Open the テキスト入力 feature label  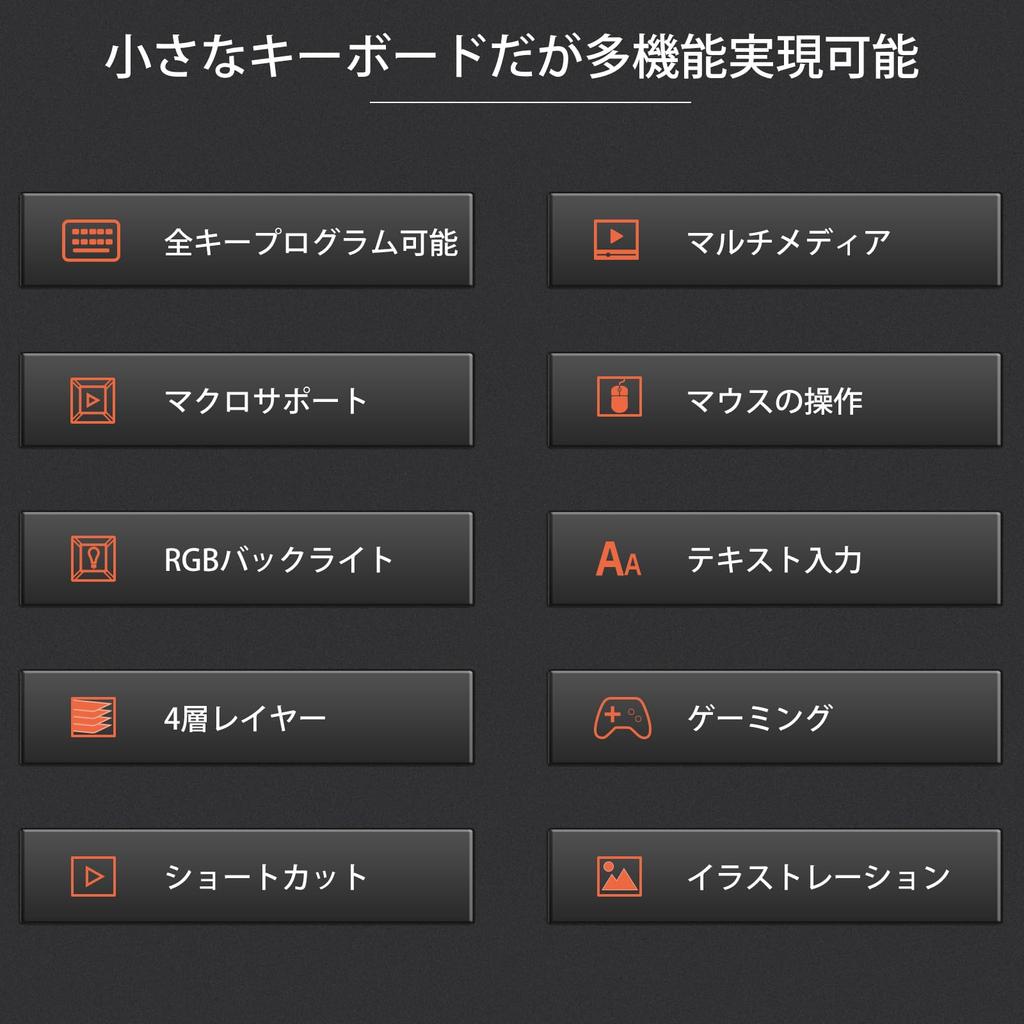pyautogui.click(x=774, y=560)
